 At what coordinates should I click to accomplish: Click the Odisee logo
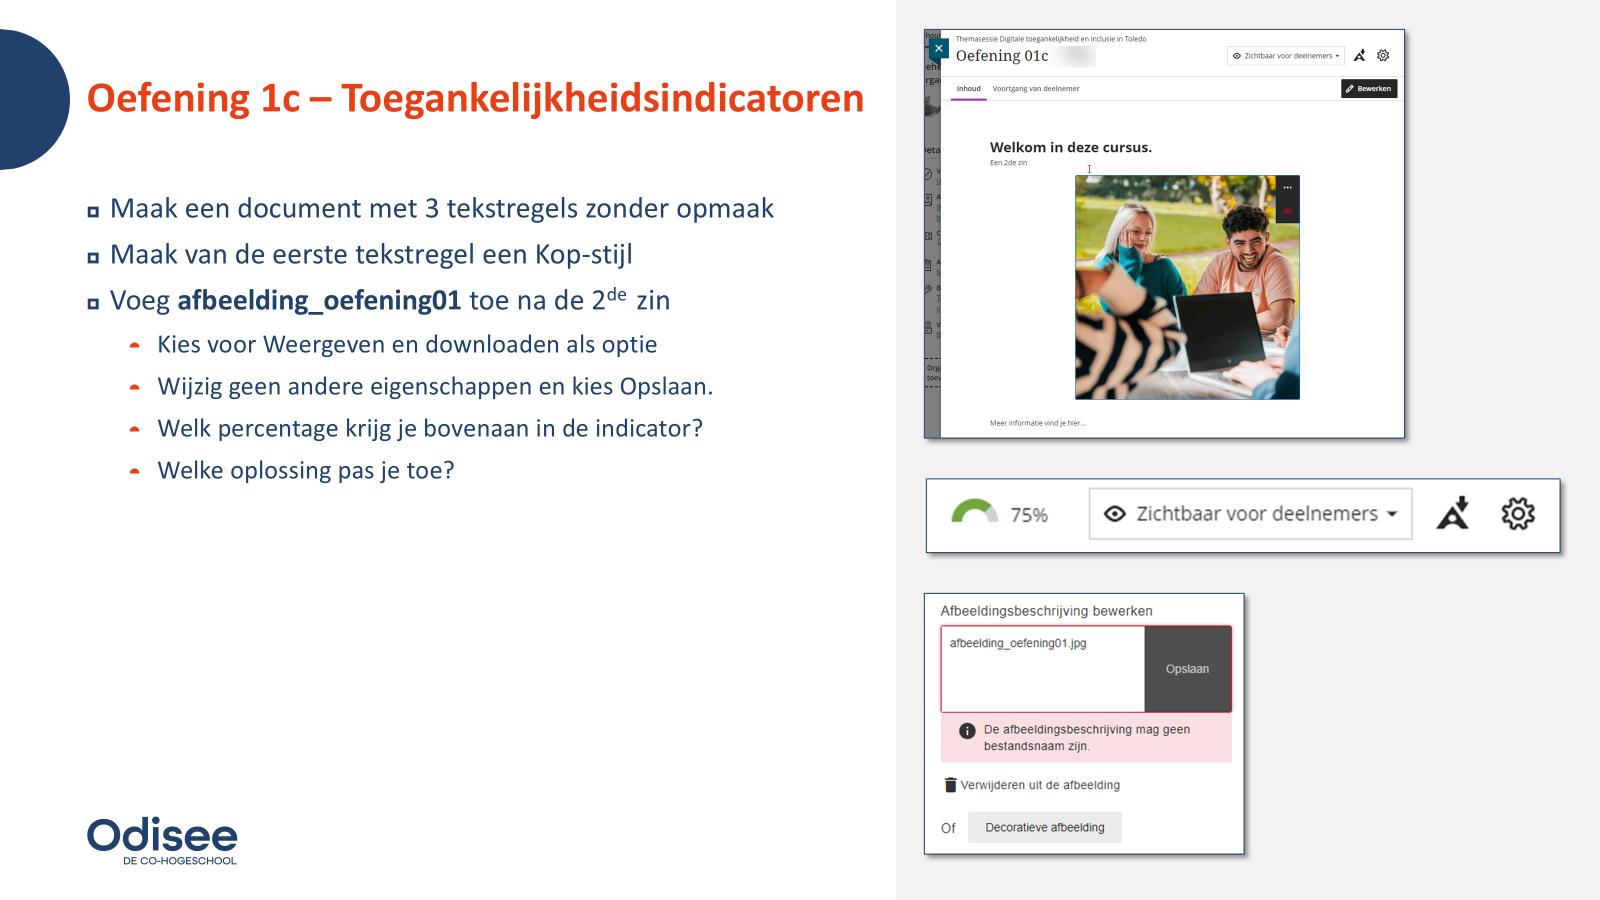162,841
